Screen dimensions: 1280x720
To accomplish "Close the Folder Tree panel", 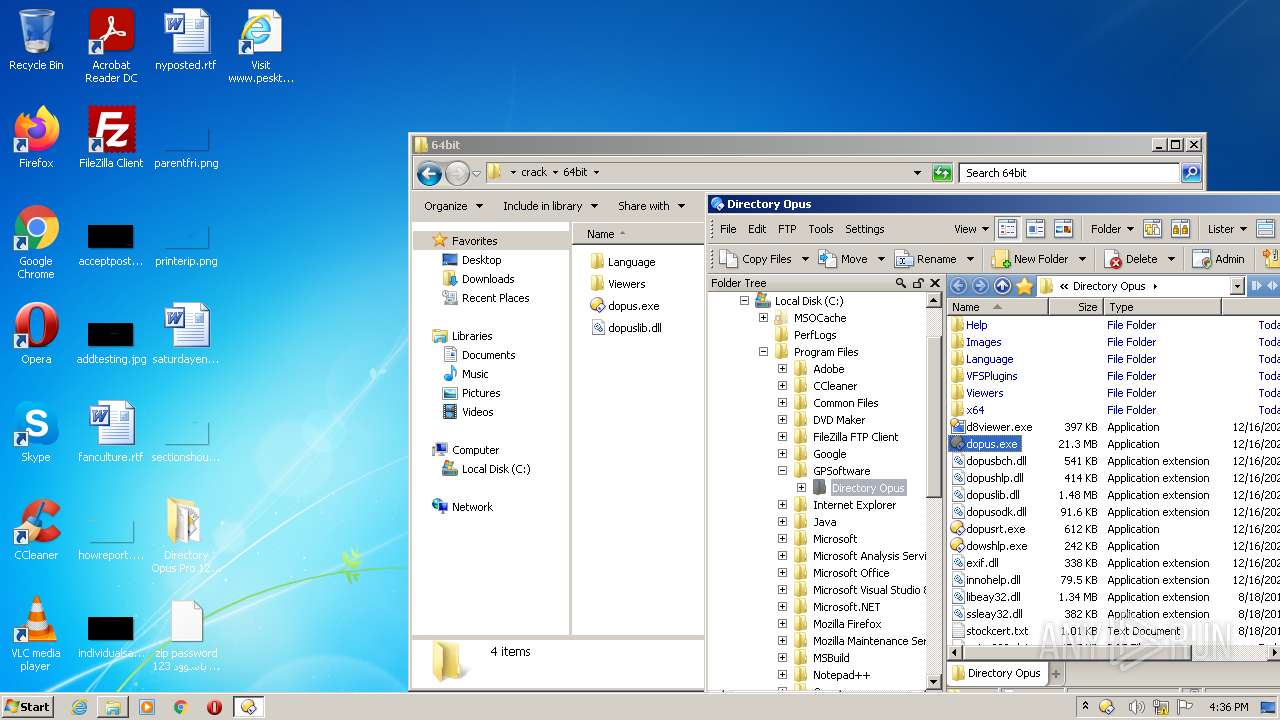I will (935, 283).
